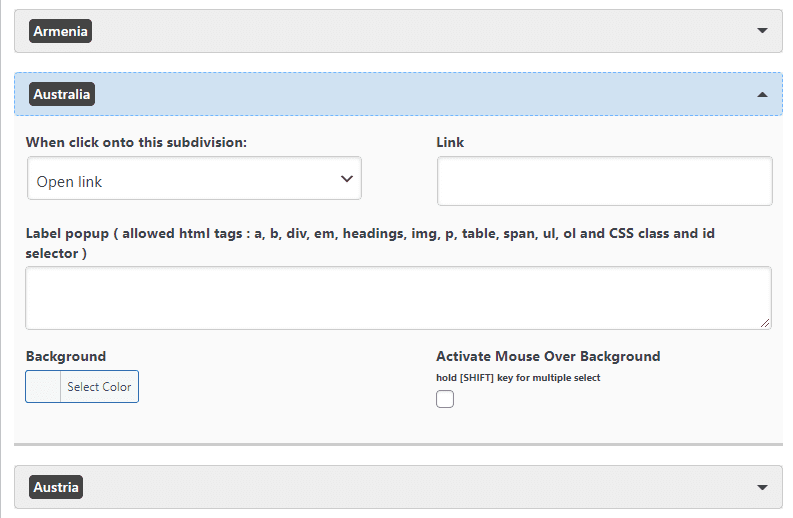The width and height of the screenshot is (793, 518).
Task: Collapse the Australia section using its arrow
Action: [x=763, y=95]
